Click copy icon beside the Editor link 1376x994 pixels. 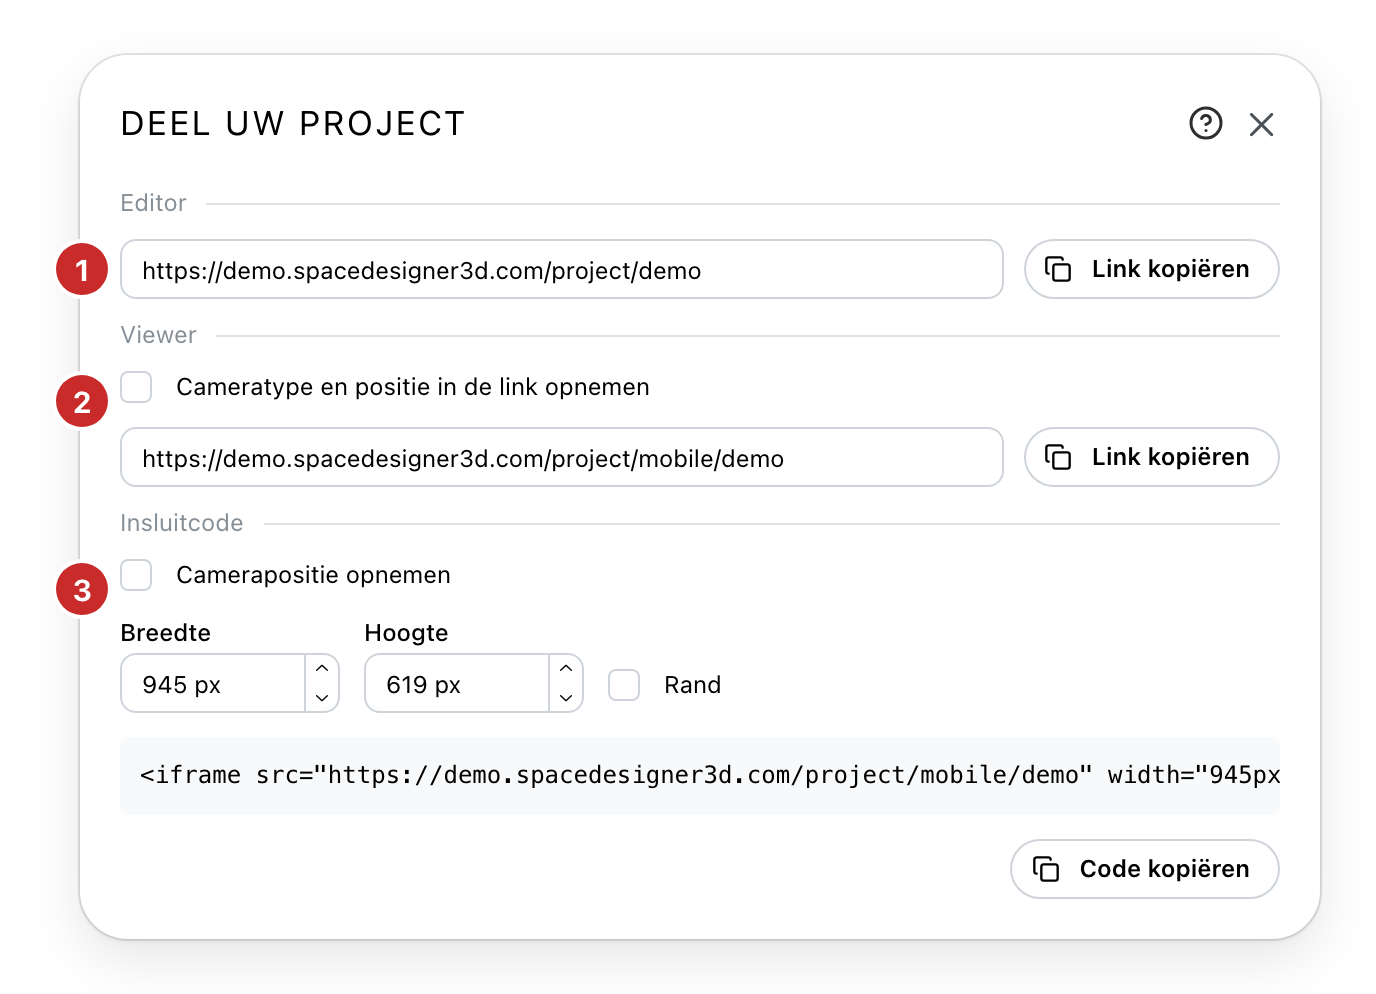[x=1058, y=269]
